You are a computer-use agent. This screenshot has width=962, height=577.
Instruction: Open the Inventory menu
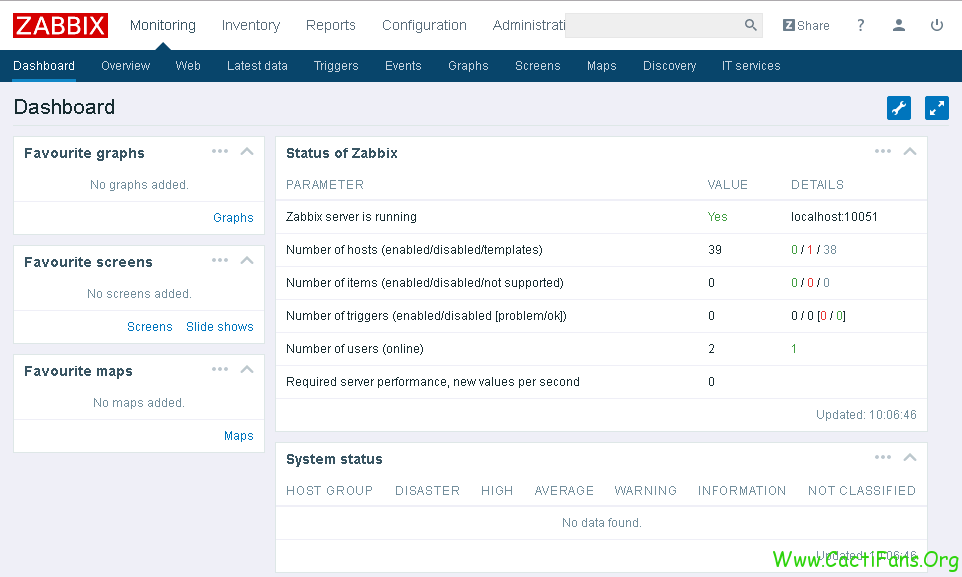[x=251, y=25]
